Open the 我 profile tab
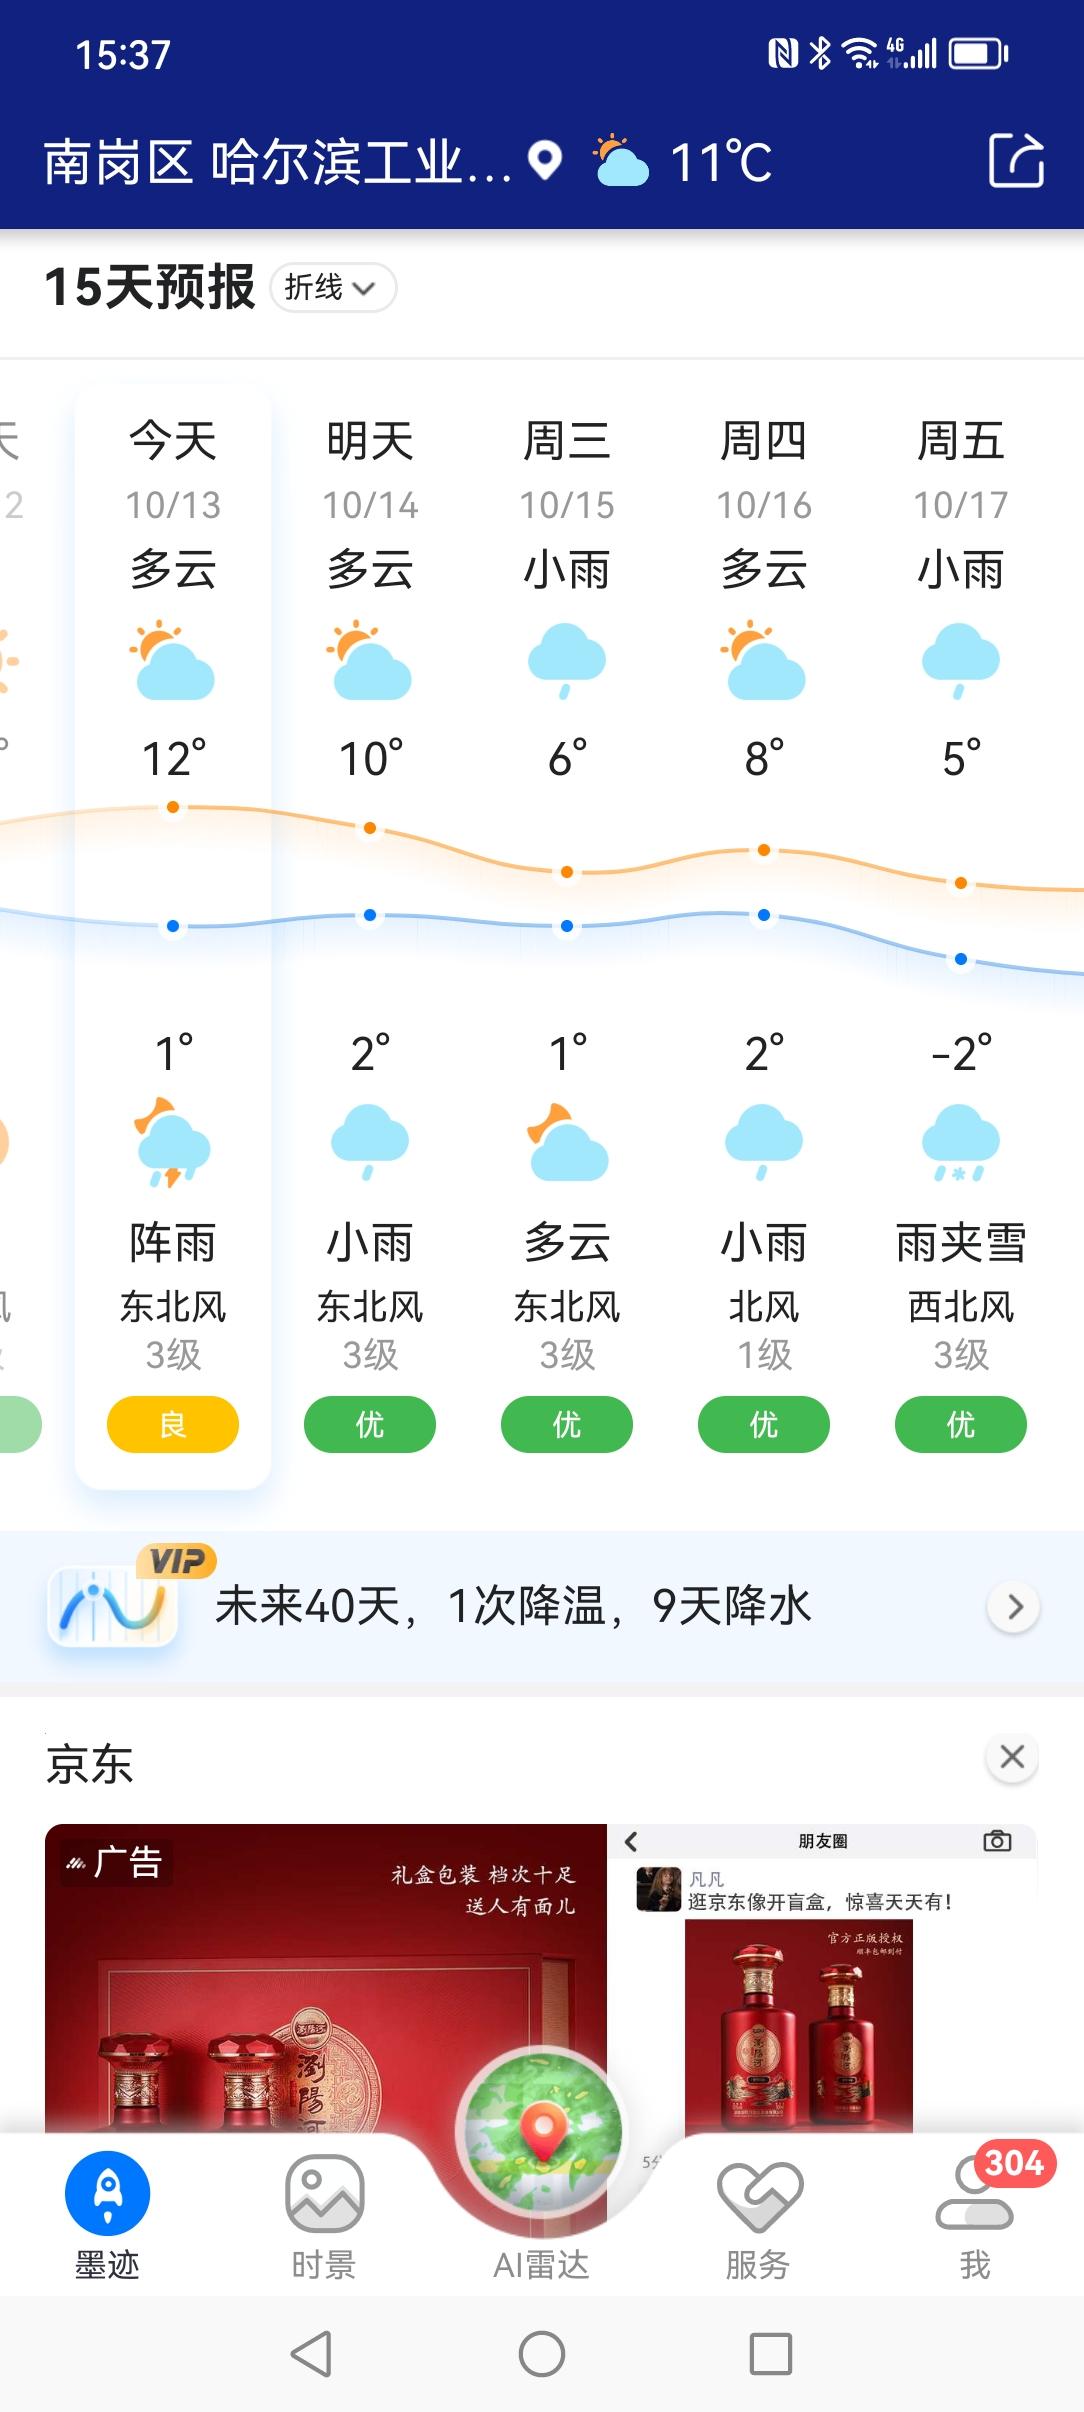Viewport: 1084px width, 2412px height. coord(975,2211)
